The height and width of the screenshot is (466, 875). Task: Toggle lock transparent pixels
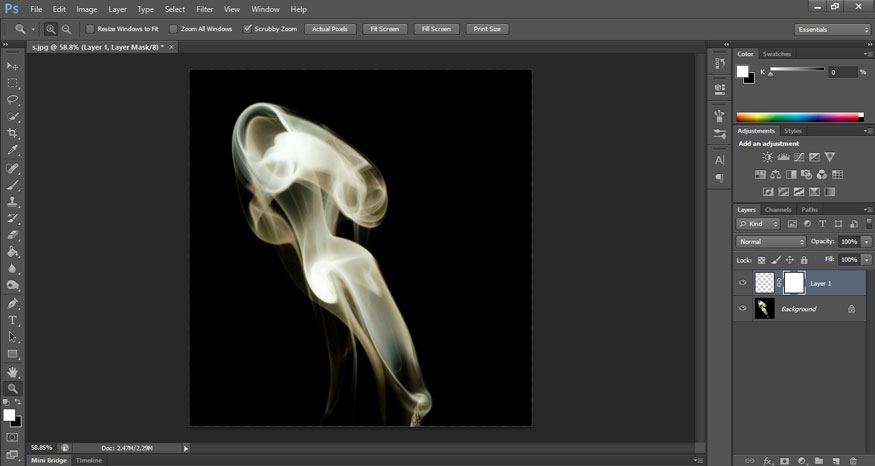click(761, 260)
